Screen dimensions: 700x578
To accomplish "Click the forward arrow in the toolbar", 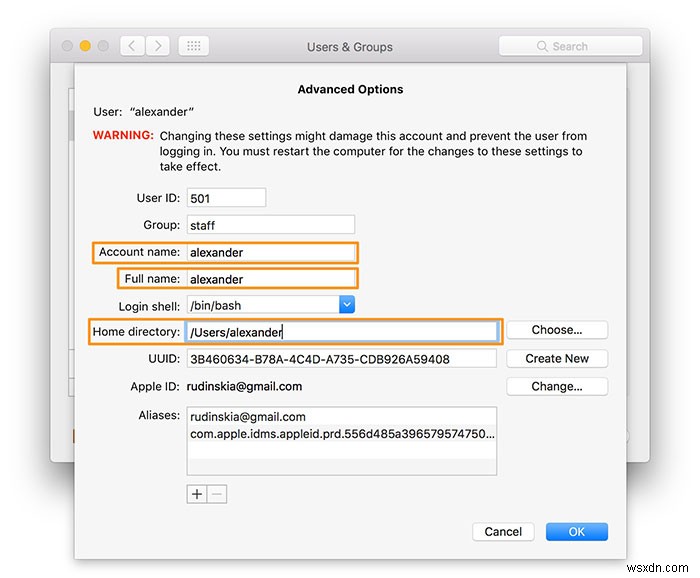I will point(158,46).
